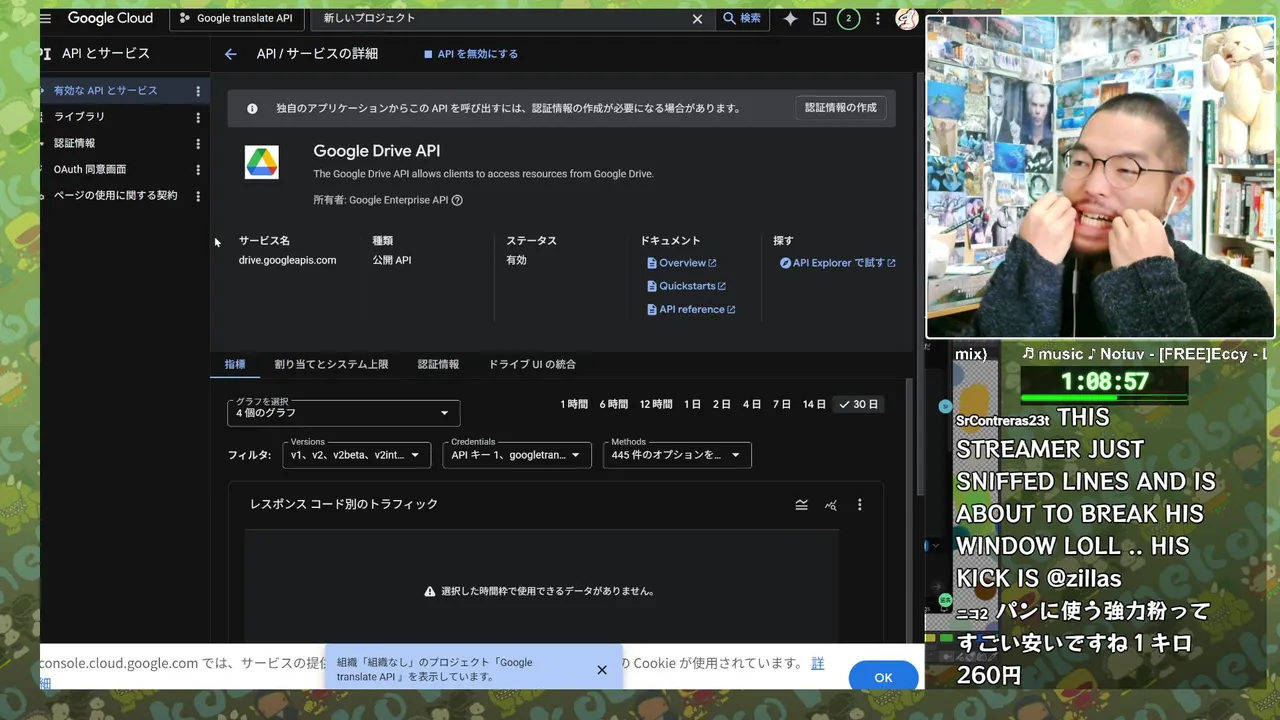
Task: Click the warning icon in no-data message
Action: tap(430, 591)
